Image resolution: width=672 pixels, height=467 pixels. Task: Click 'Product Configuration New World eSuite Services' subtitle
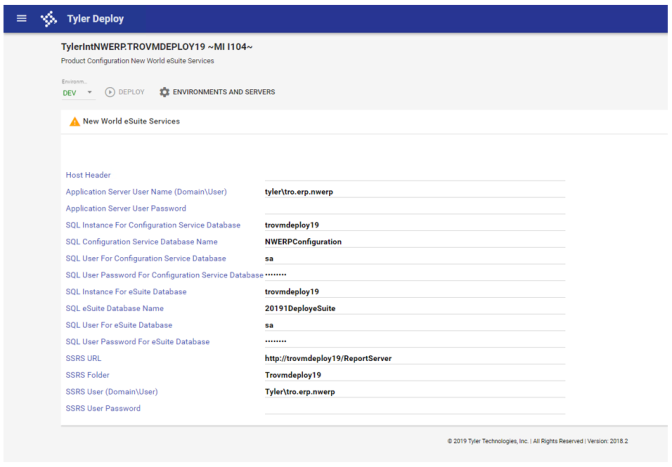pyautogui.click(x=137, y=61)
